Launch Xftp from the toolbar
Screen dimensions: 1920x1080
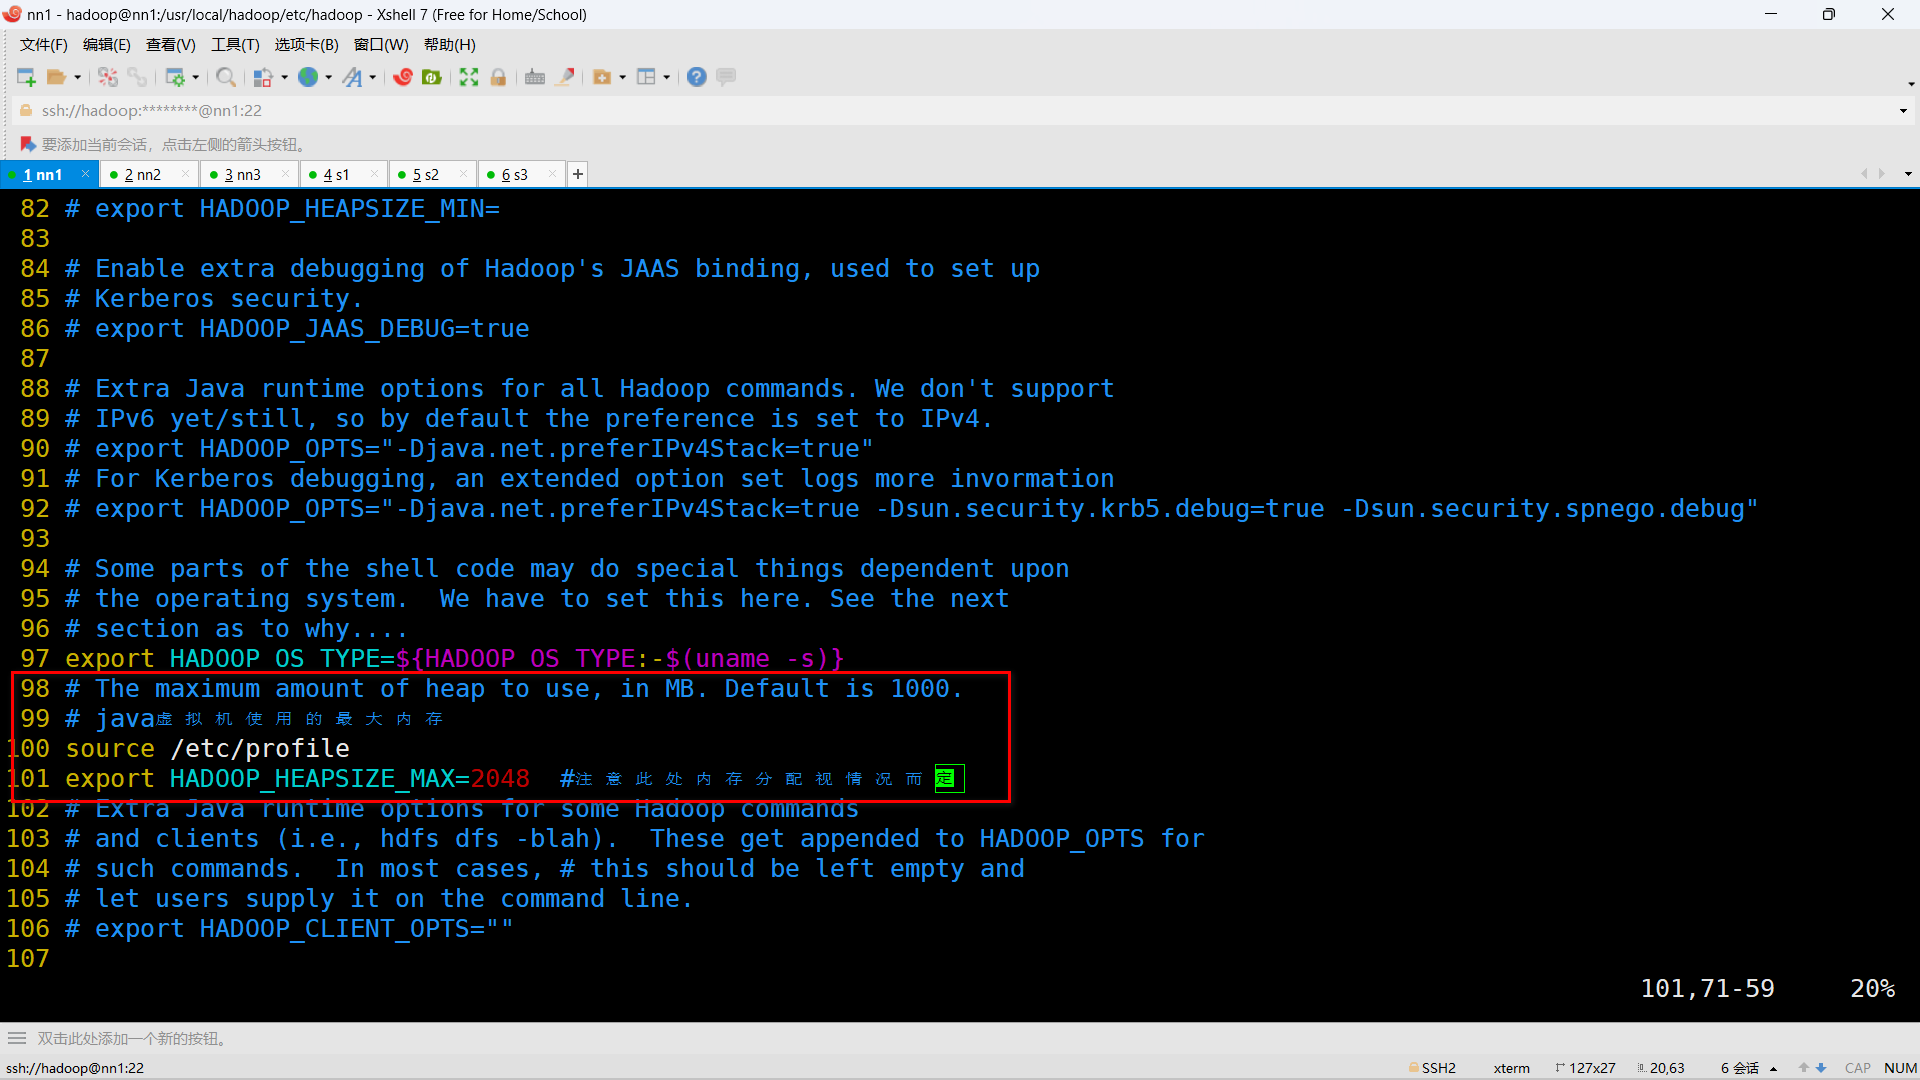pos(432,77)
